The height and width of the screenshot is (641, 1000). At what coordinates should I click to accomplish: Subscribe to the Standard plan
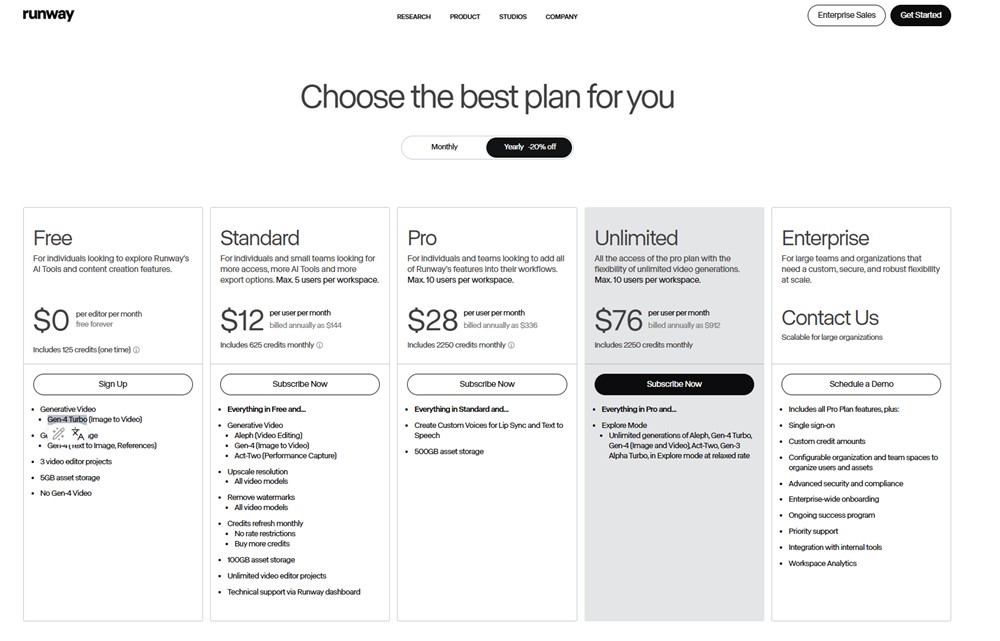click(x=300, y=384)
